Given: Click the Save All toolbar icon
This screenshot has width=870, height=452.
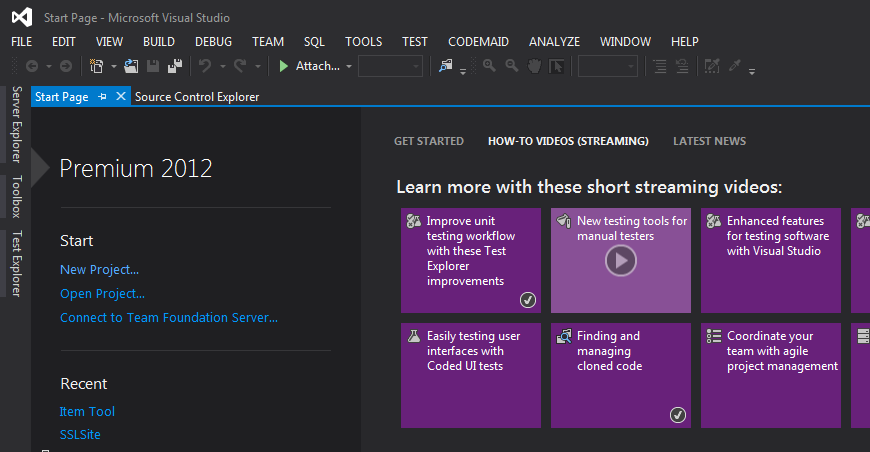Looking at the screenshot, I should tap(175, 67).
